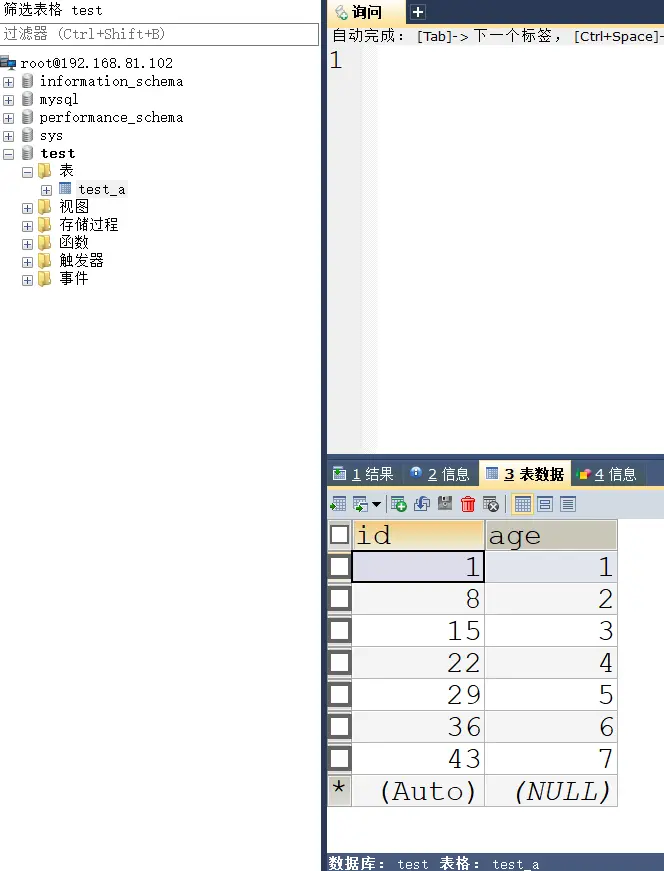Click the cancel changes icon

tap(490, 504)
